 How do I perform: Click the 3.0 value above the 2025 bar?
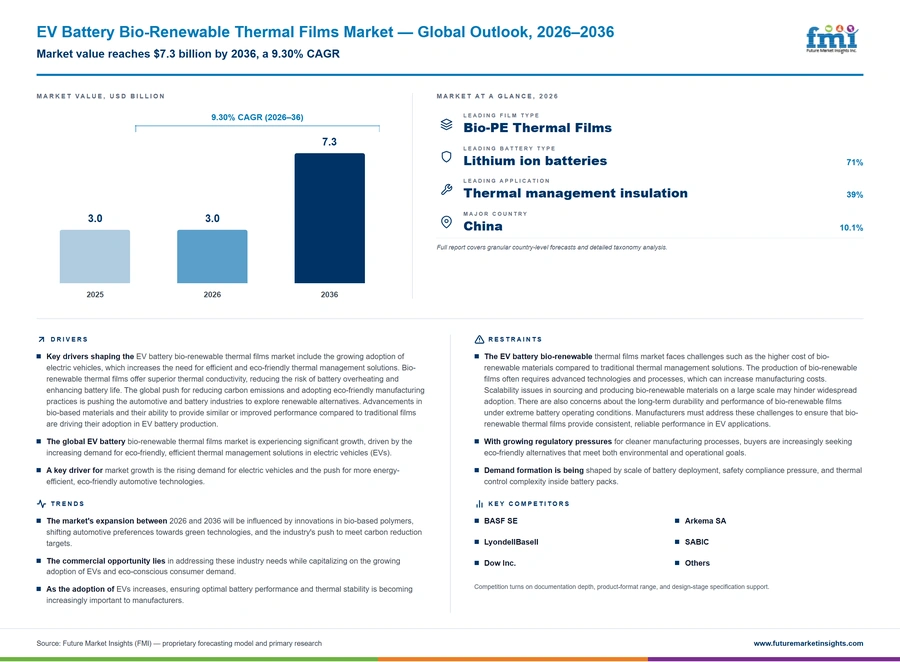click(x=95, y=218)
